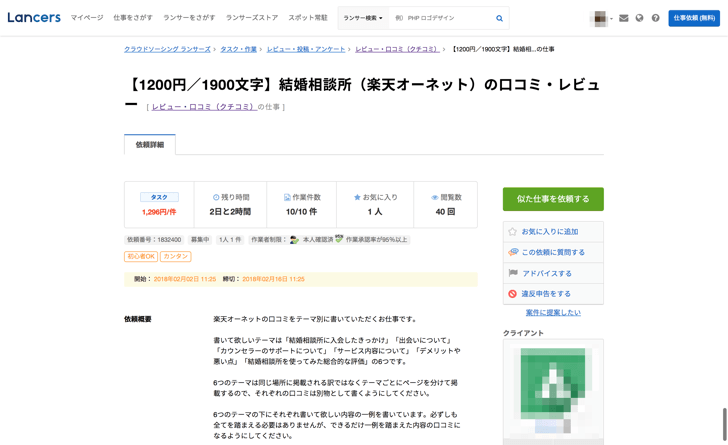Open 仕事をさがす menu
Screen dimensions: 728x445
click(133, 18)
